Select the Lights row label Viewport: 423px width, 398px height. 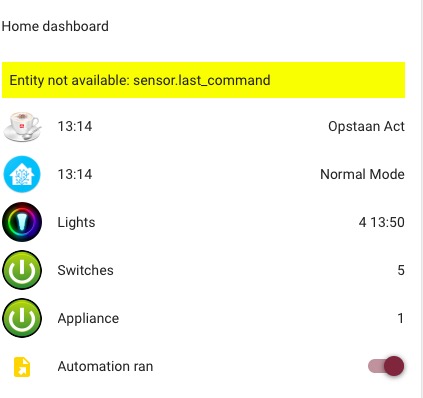[76, 222]
